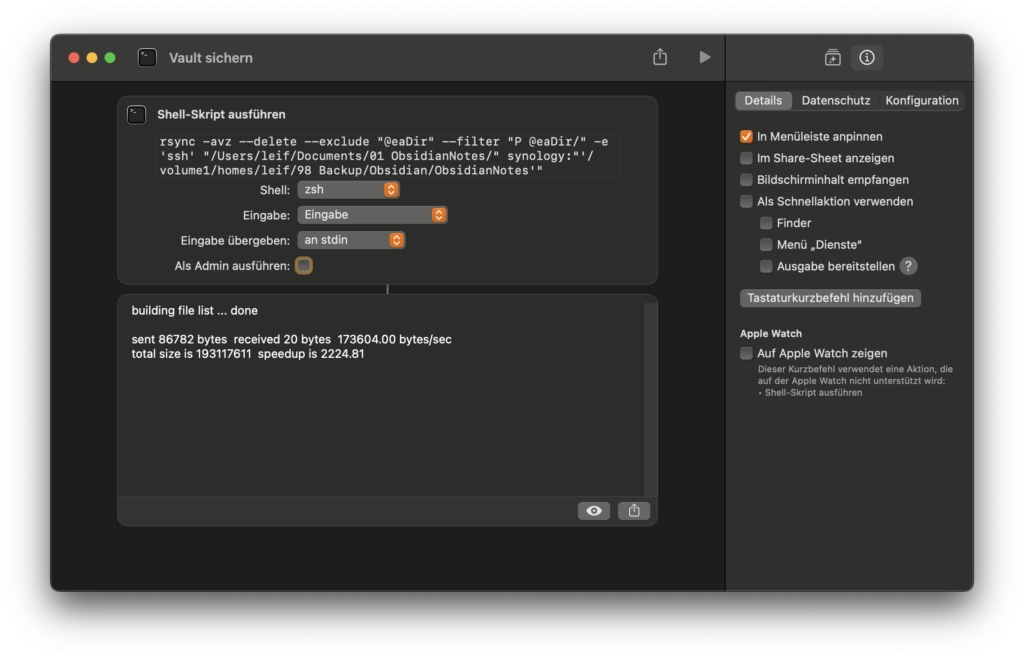This screenshot has height=658, width=1024.
Task: Click the Apple Watch section heading
Action: [771, 334]
